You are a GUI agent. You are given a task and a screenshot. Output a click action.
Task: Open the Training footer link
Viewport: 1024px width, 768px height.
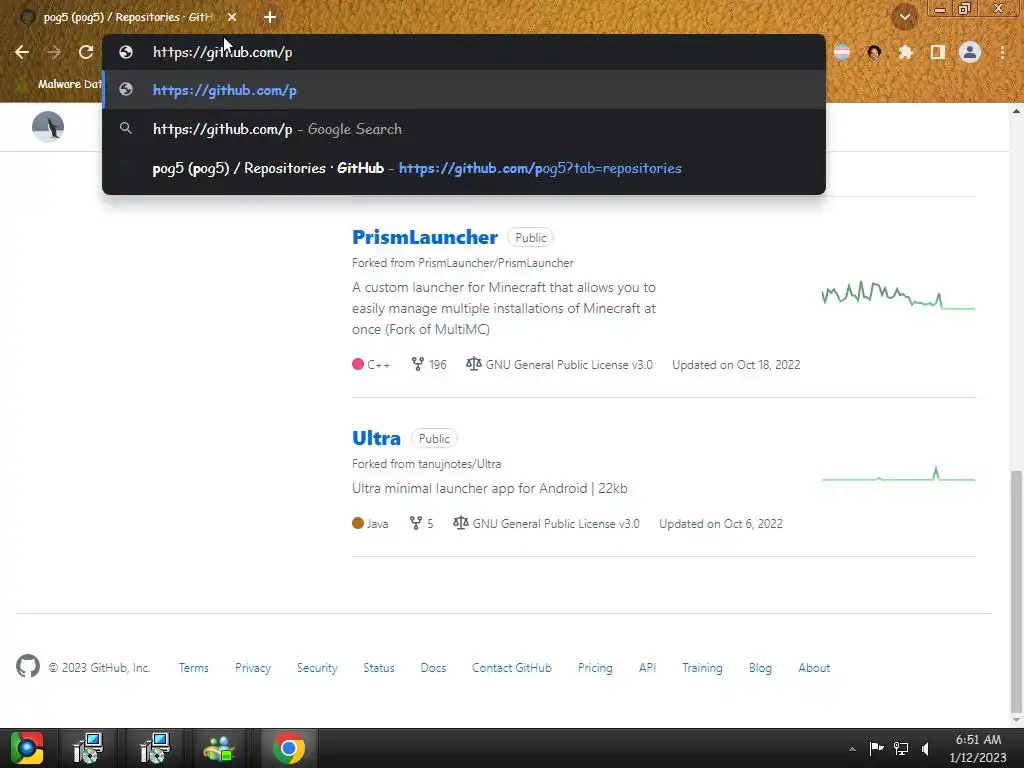(702, 668)
